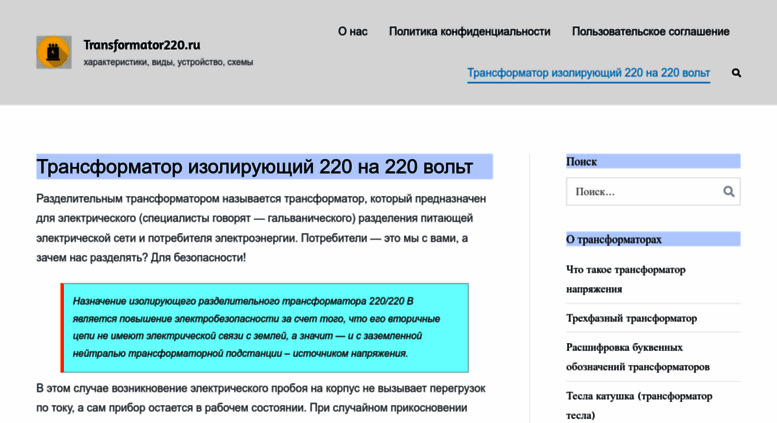Open link 'Расшифровка буквенных обозначений трансформаторов'
The image size is (777, 423).
638,357
